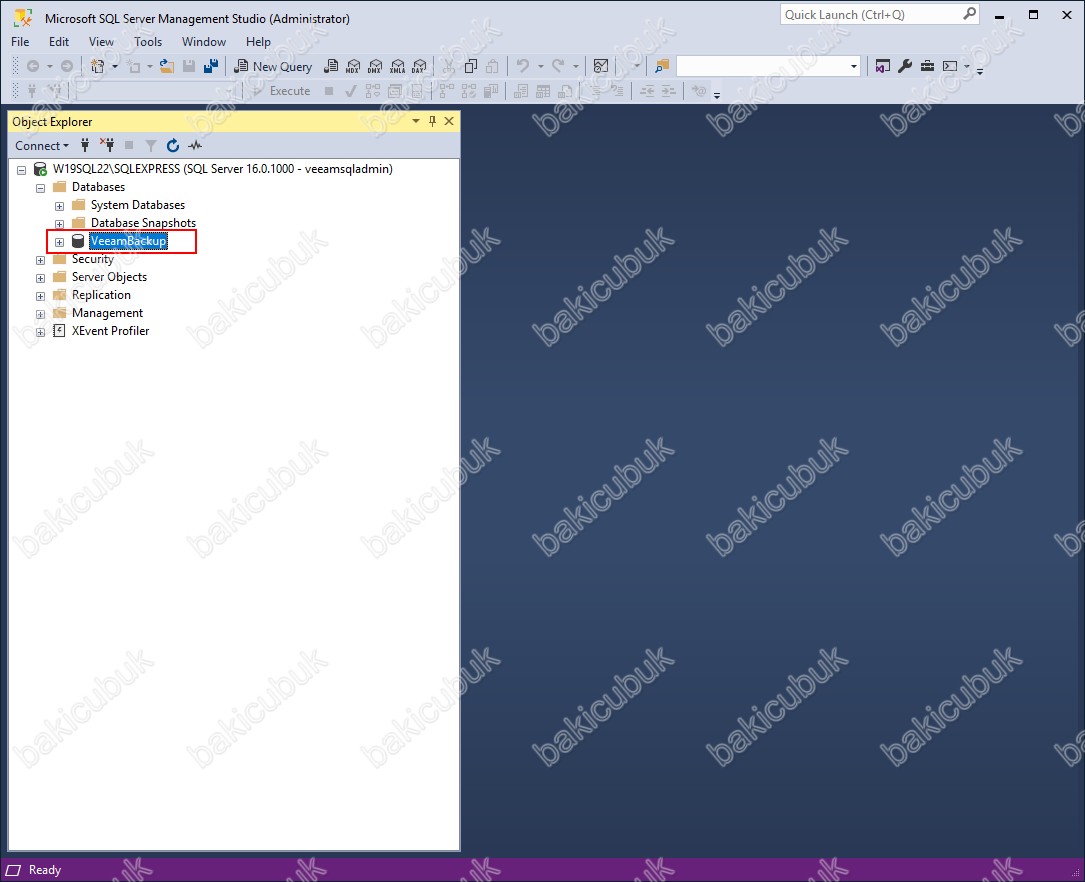
Task: Create an XMLA query
Action: pos(397,66)
